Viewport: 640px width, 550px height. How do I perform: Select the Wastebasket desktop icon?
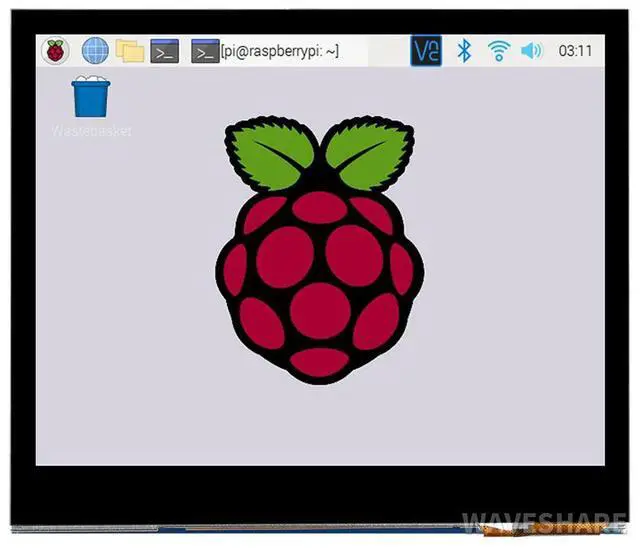pyautogui.click(x=91, y=97)
